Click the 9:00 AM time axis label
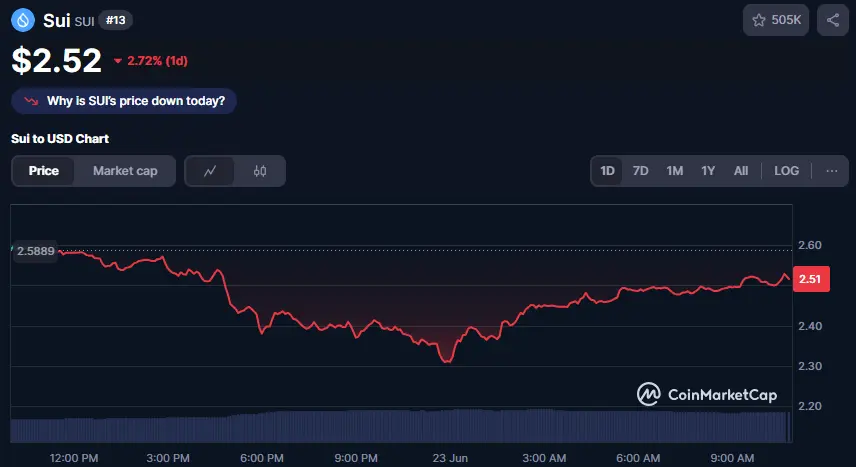The image size is (856, 467). click(732, 458)
